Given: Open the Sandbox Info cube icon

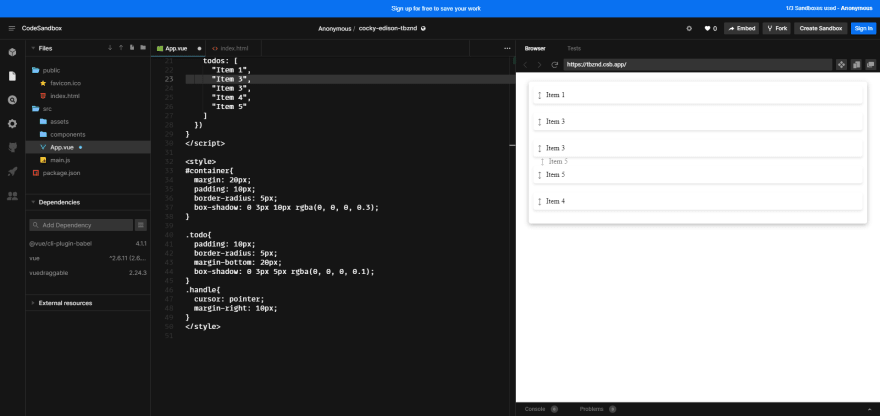Looking at the screenshot, I should (12, 52).
